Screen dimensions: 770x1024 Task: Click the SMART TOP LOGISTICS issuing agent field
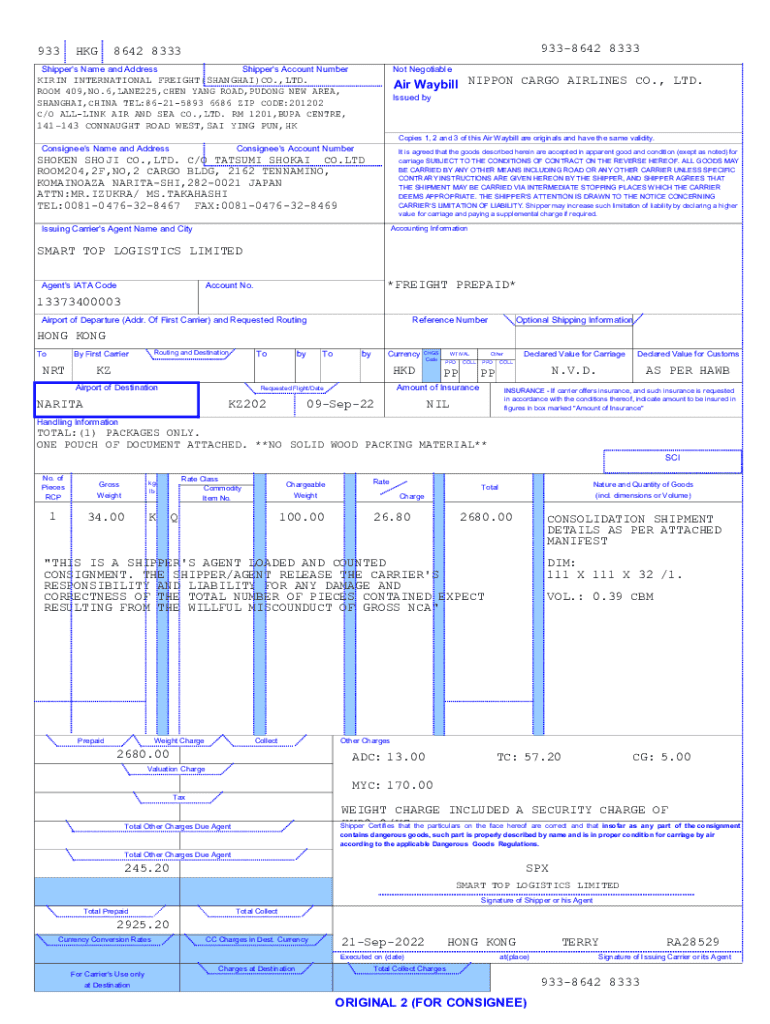click(x=140, y=251)
